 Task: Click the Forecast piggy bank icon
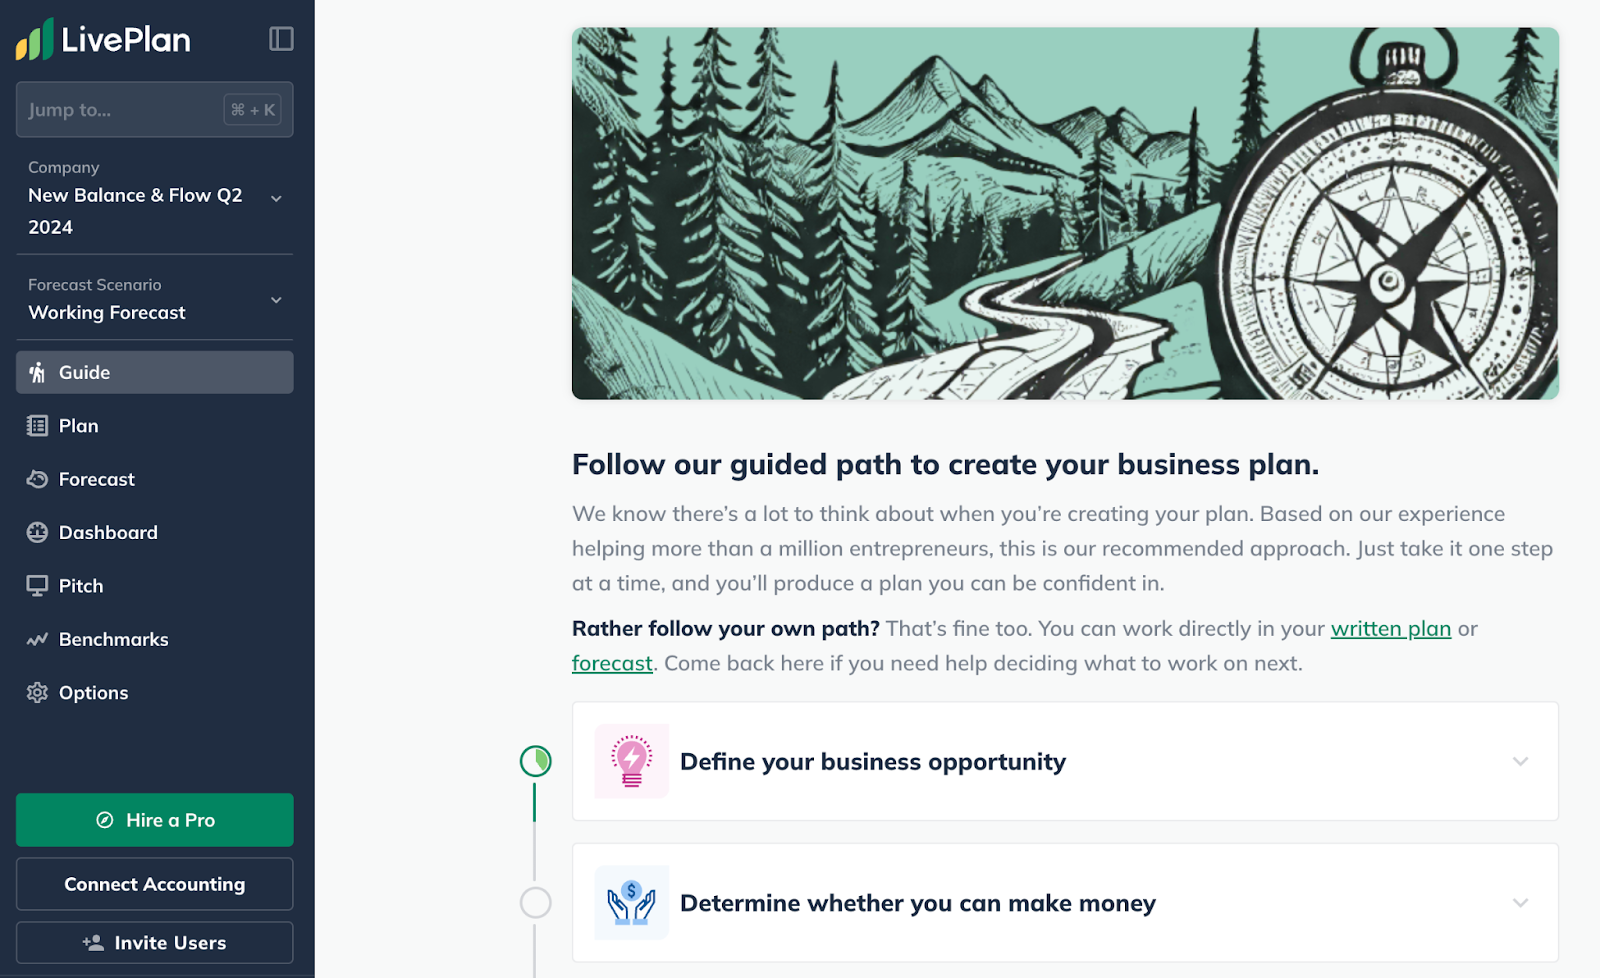pos(37,479)
